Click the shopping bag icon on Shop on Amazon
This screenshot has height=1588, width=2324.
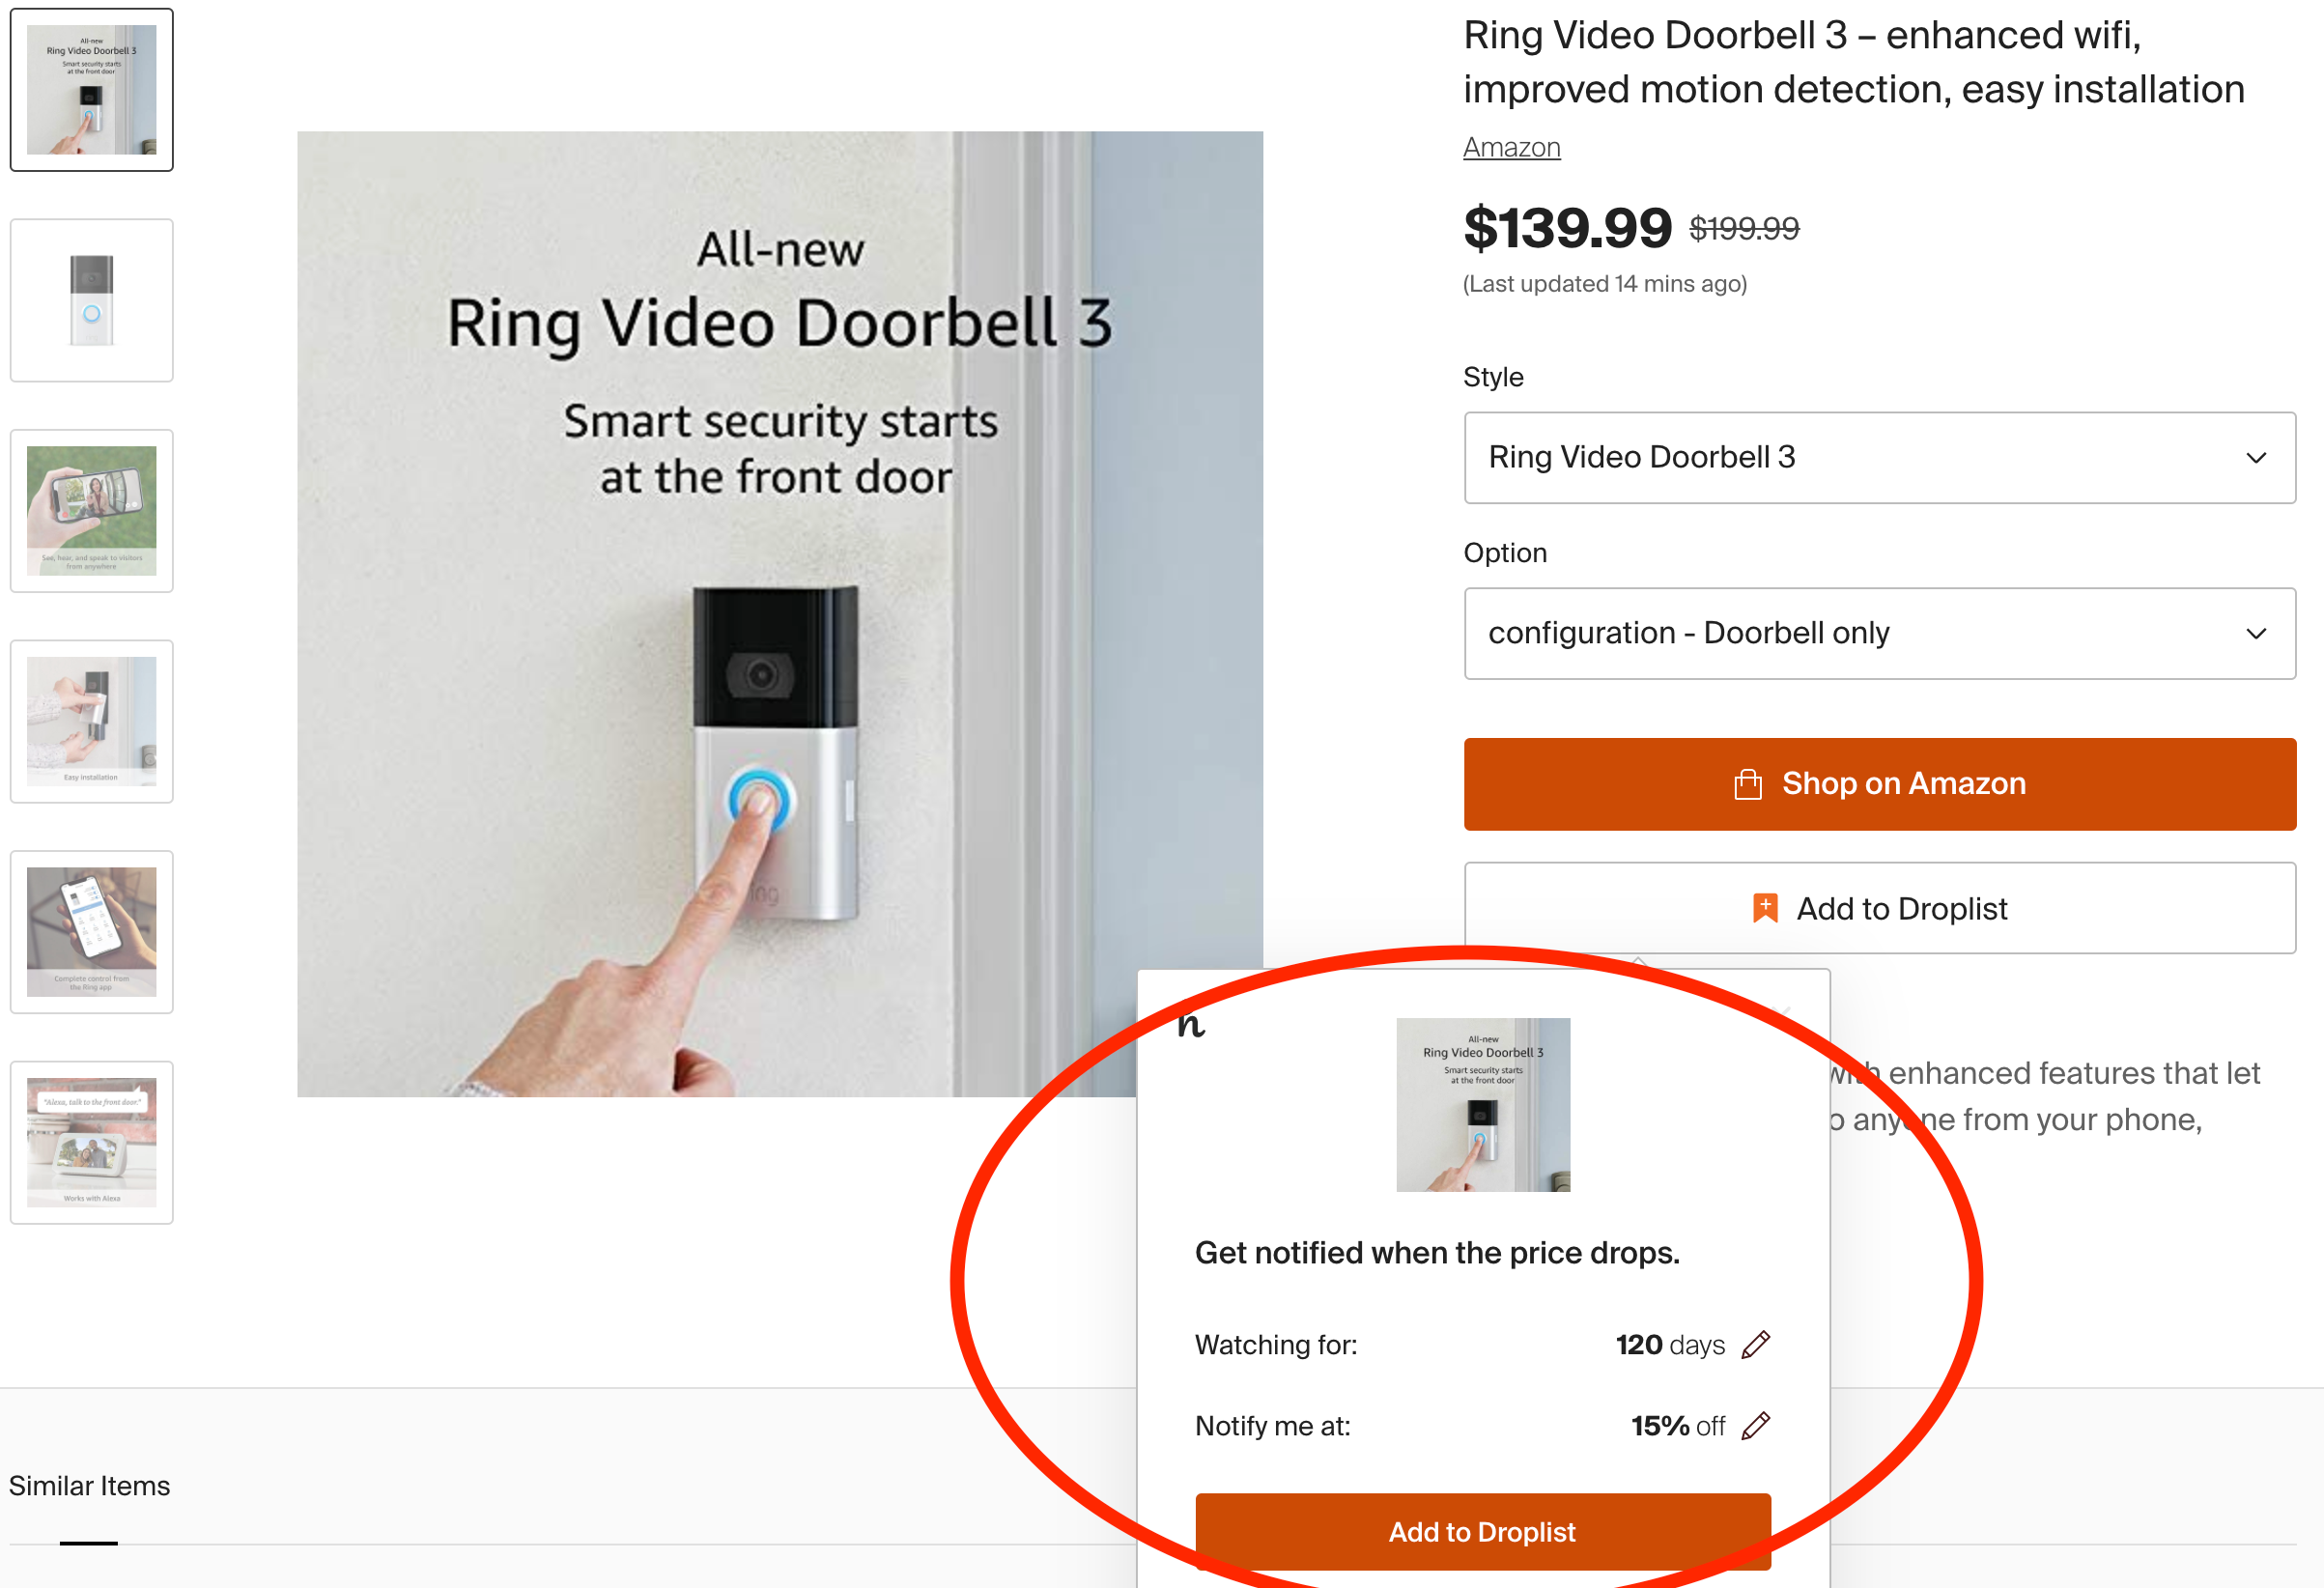[x=1747, y=784]
